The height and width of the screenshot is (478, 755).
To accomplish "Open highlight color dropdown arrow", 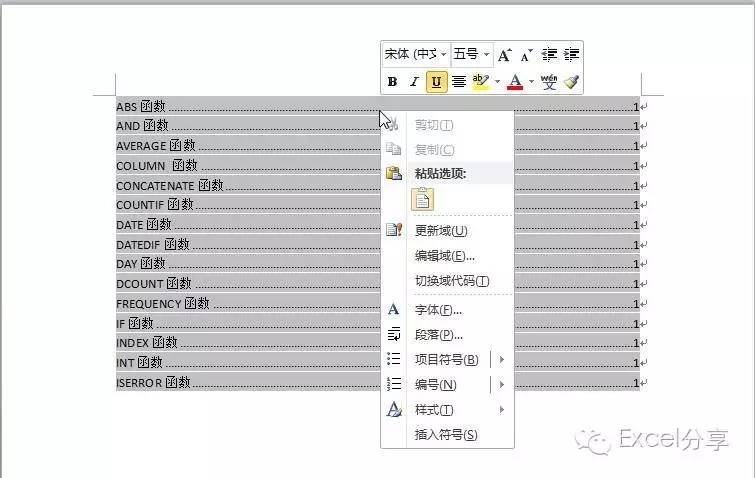I will pyautogui.click(x=497, y=82).
